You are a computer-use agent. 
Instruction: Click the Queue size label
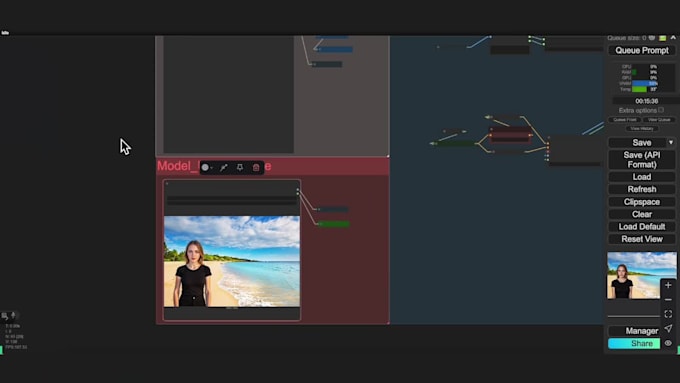click(627, 38)
